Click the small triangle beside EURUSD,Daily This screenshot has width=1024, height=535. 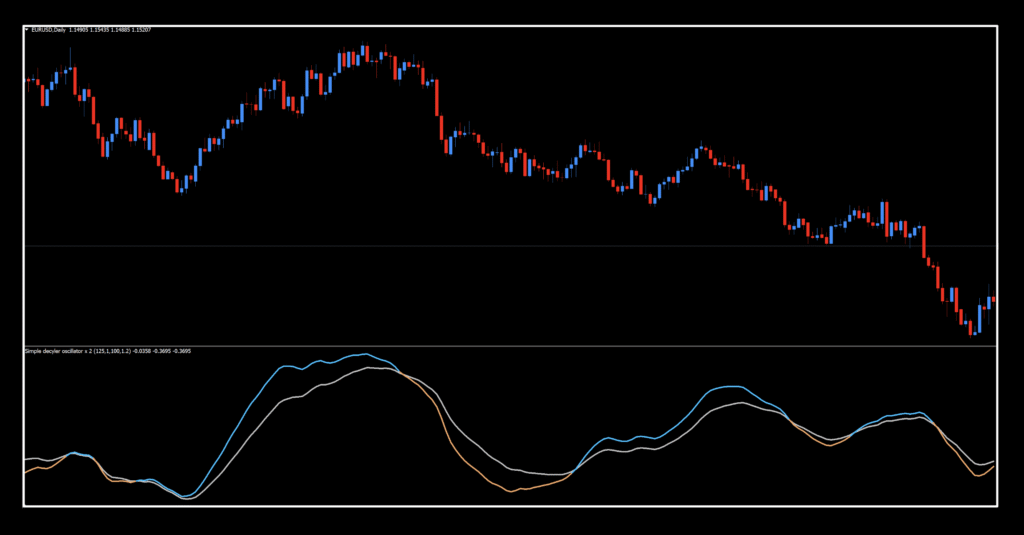tap(27, 30)
